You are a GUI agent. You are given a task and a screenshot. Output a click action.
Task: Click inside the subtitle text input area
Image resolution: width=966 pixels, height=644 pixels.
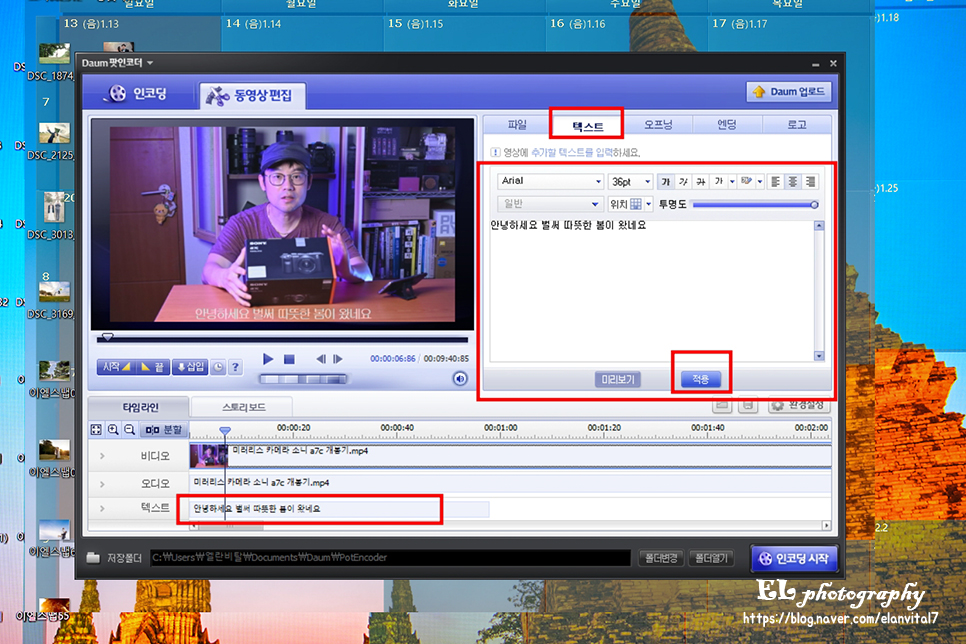point(652,290)
